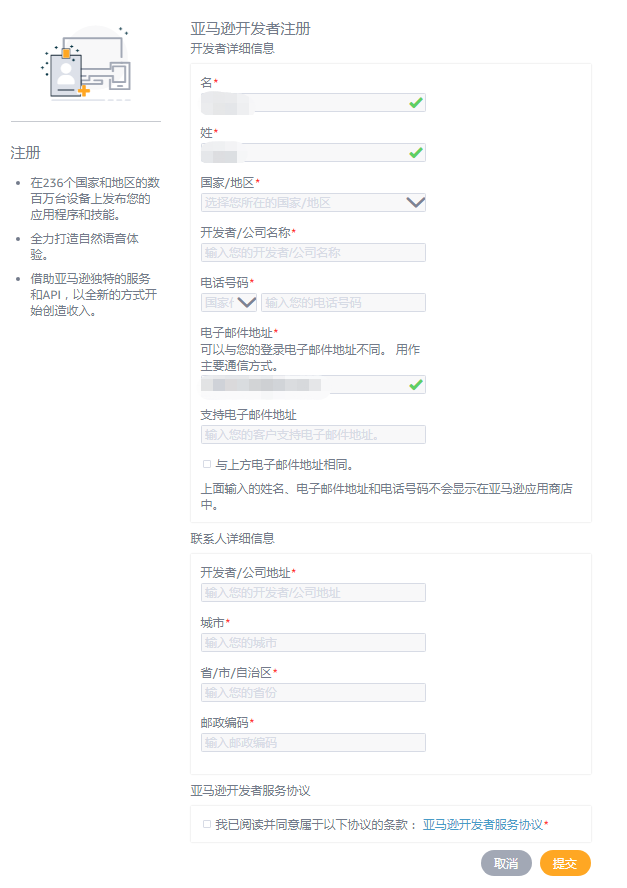The image size is (627, 888).
Task: Click the green checkmark beside the 名 field
Action: point(417,102)
